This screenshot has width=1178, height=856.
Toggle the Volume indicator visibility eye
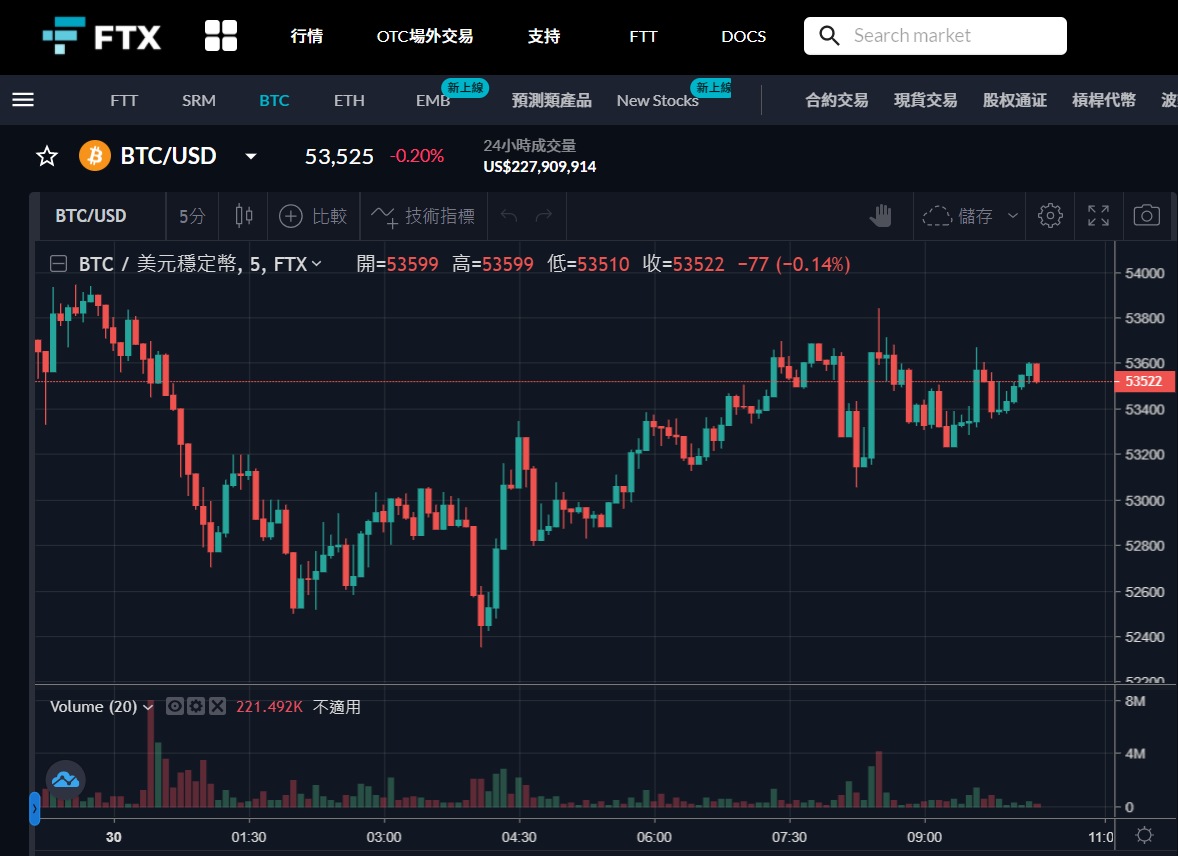pos(174,706)
